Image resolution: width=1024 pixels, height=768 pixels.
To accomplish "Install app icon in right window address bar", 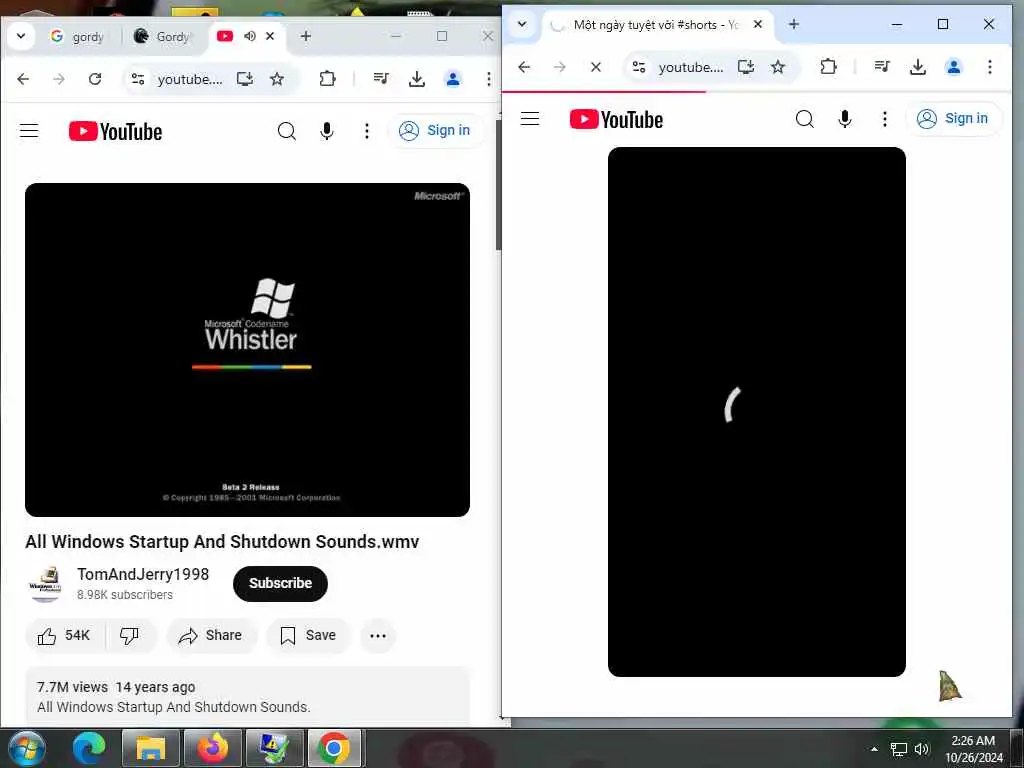I will 746,67.
